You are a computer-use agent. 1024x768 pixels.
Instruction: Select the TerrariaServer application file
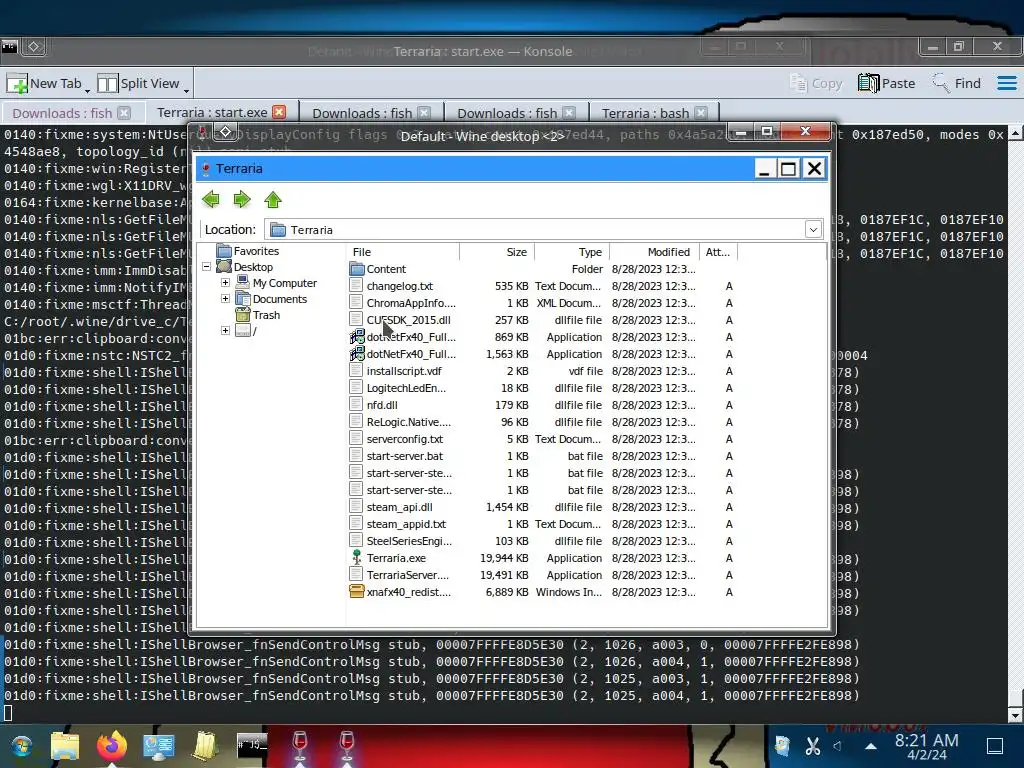click(408, 575)
